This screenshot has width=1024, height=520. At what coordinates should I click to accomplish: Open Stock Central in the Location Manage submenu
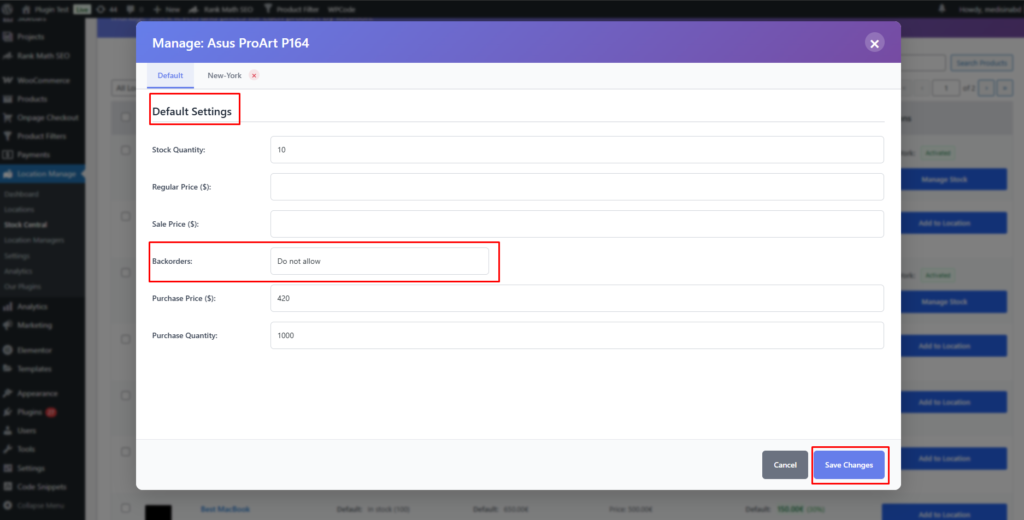pyautogui.click(x=25, y=225)
